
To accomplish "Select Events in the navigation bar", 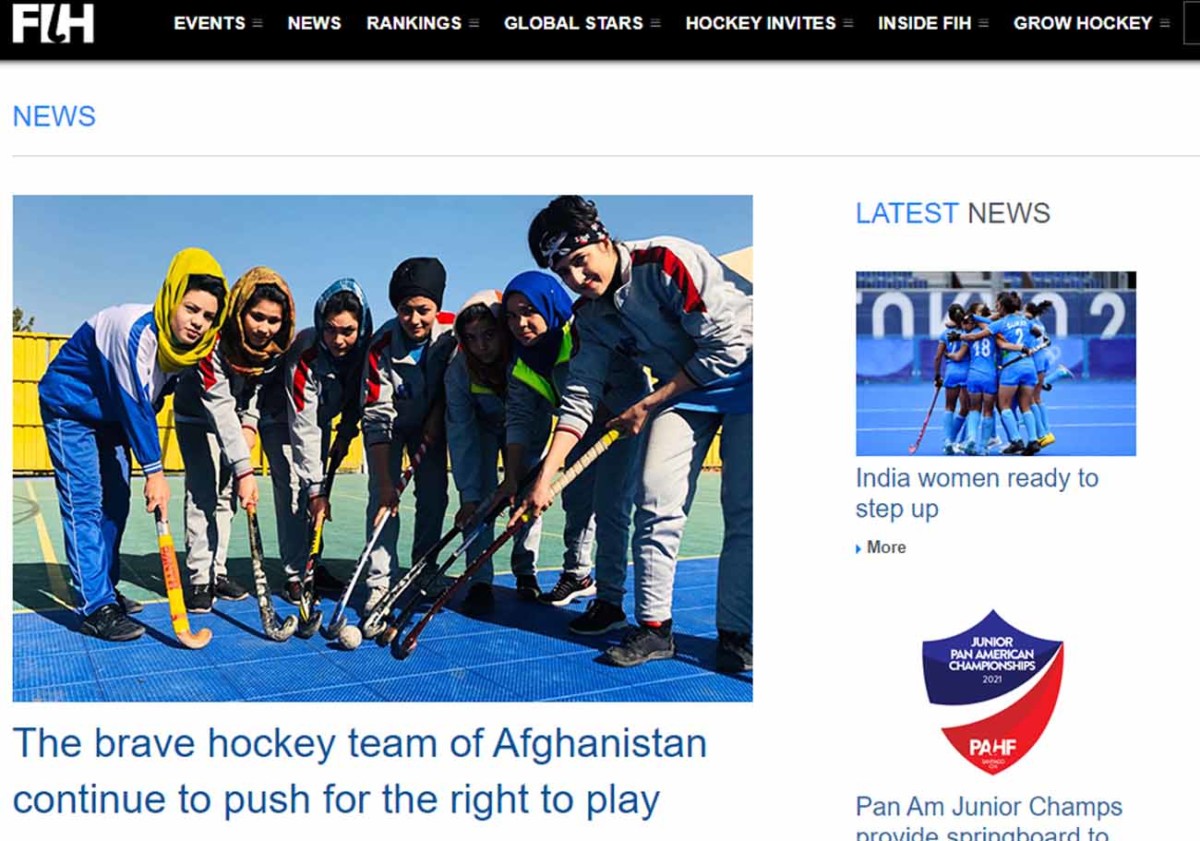I will point(210,23).
